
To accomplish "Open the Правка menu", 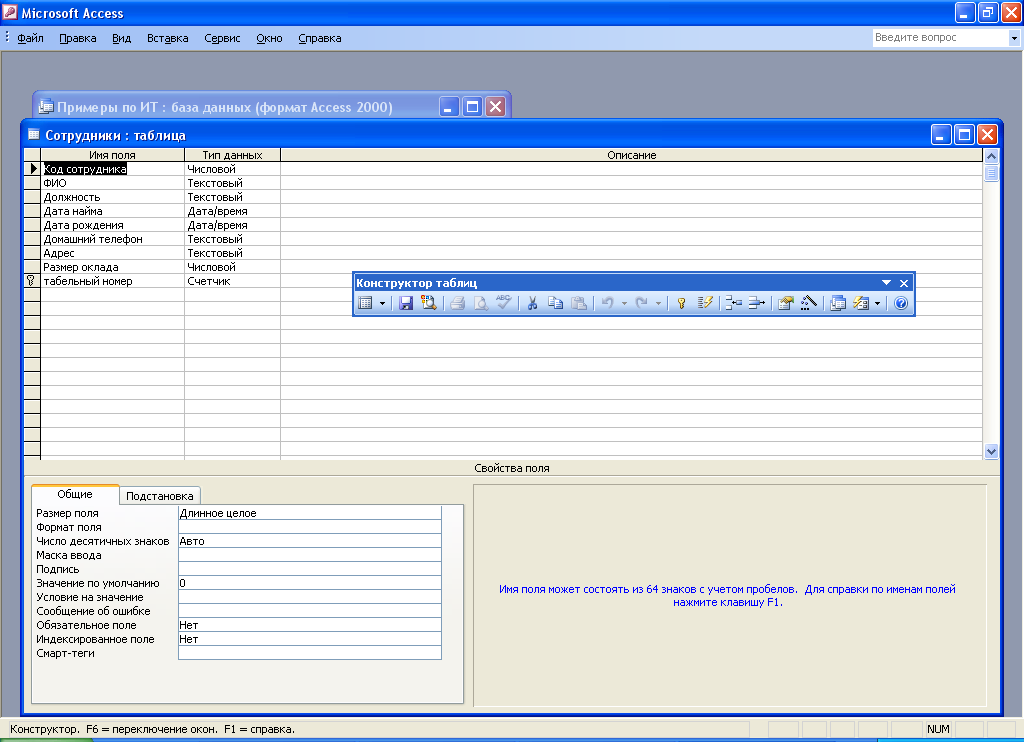I will click(78, 38).
